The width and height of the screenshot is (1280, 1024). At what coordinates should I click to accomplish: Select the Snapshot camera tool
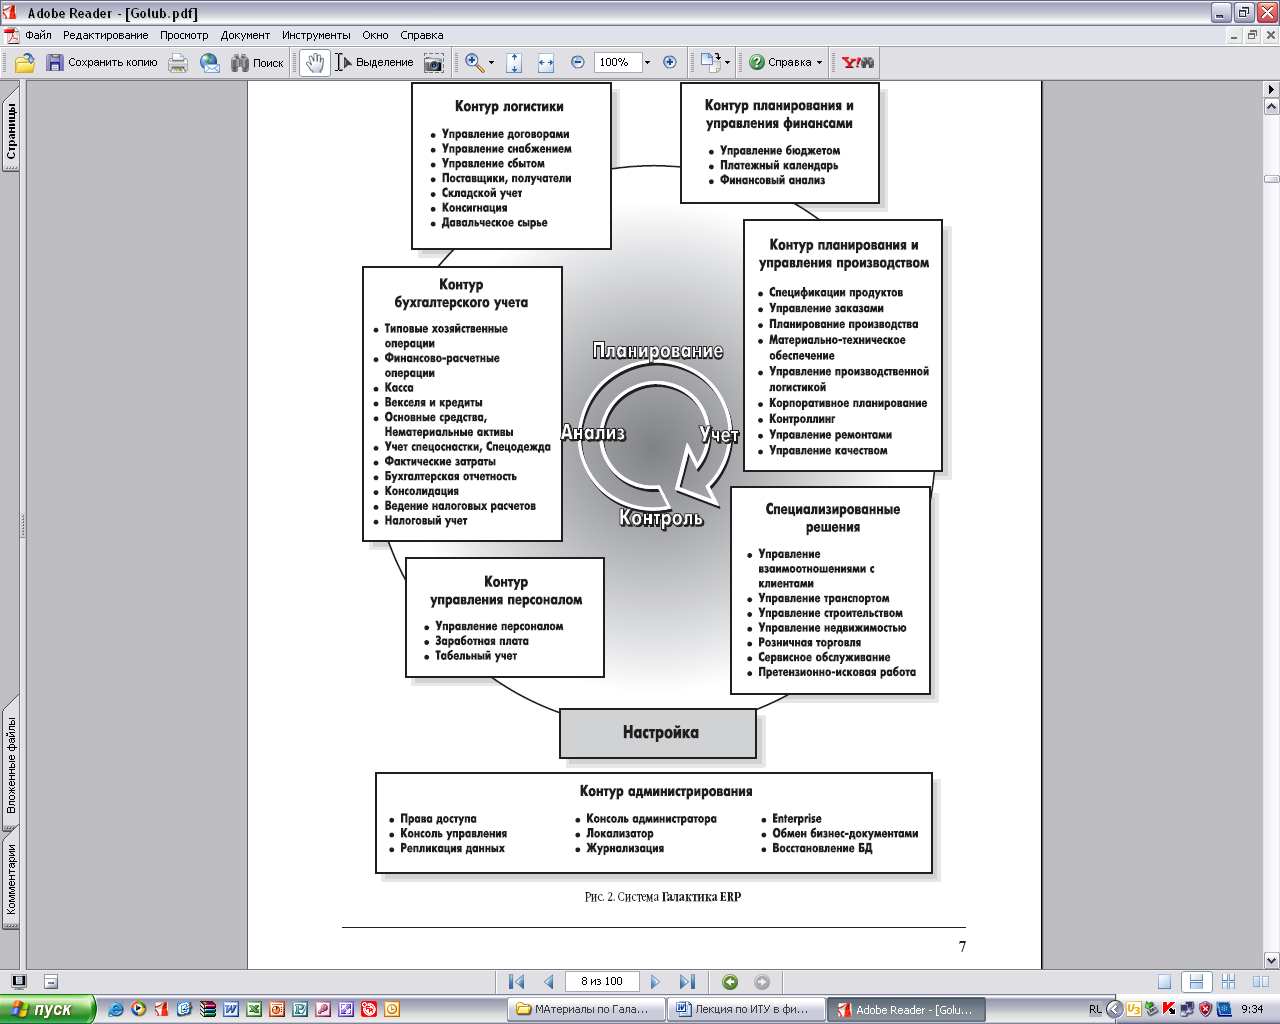click(433, 62)
